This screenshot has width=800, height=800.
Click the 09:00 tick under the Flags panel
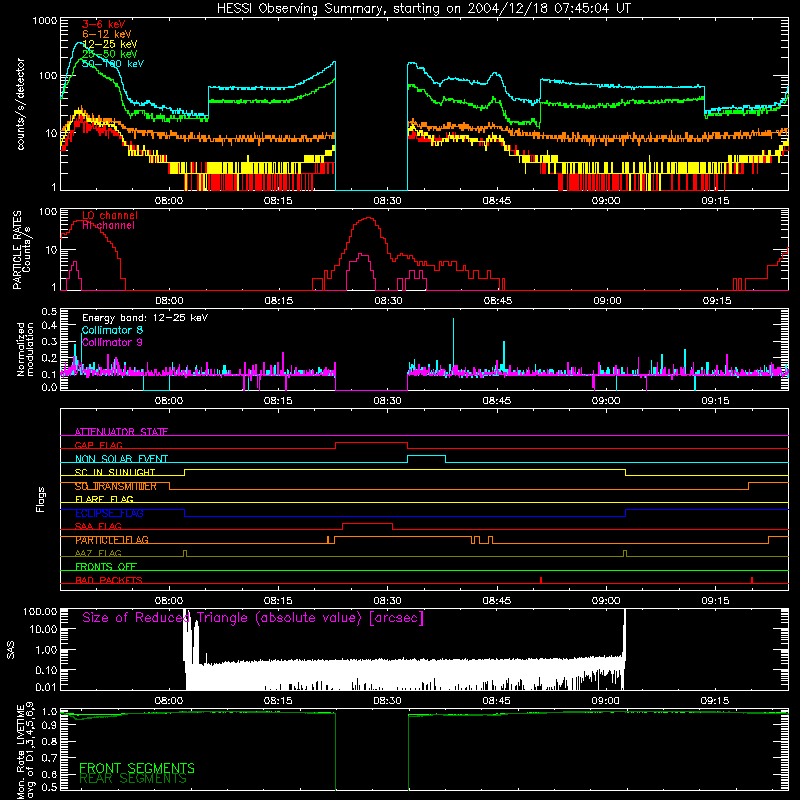pyautogui.click(x=606, y=601)
